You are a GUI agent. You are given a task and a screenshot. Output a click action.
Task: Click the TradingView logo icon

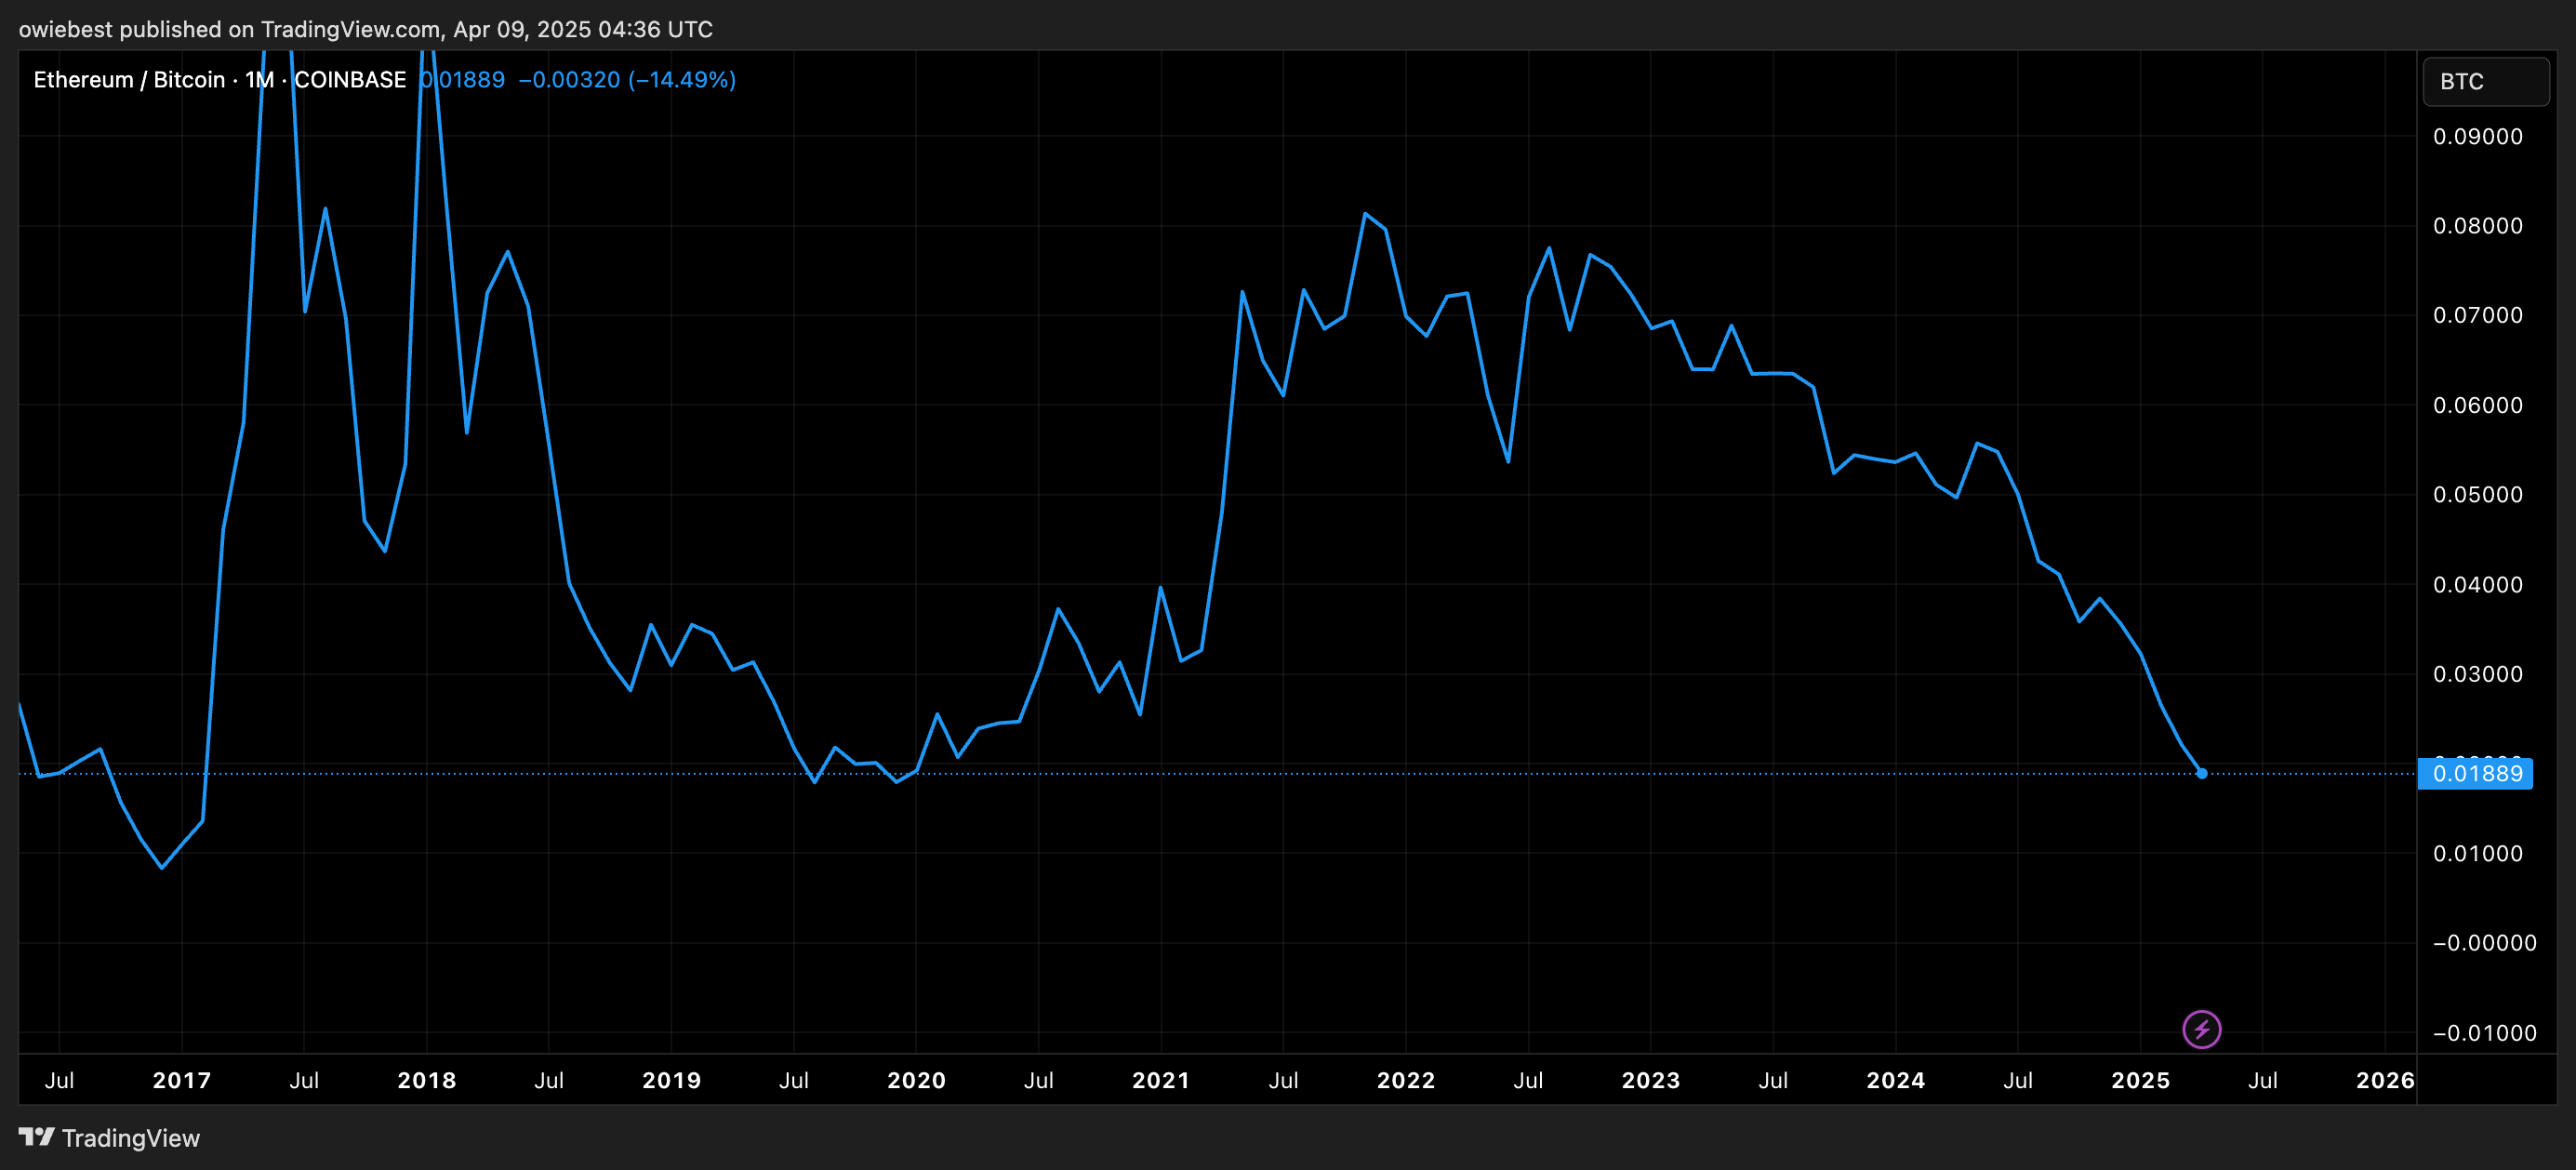[36, 1137]
